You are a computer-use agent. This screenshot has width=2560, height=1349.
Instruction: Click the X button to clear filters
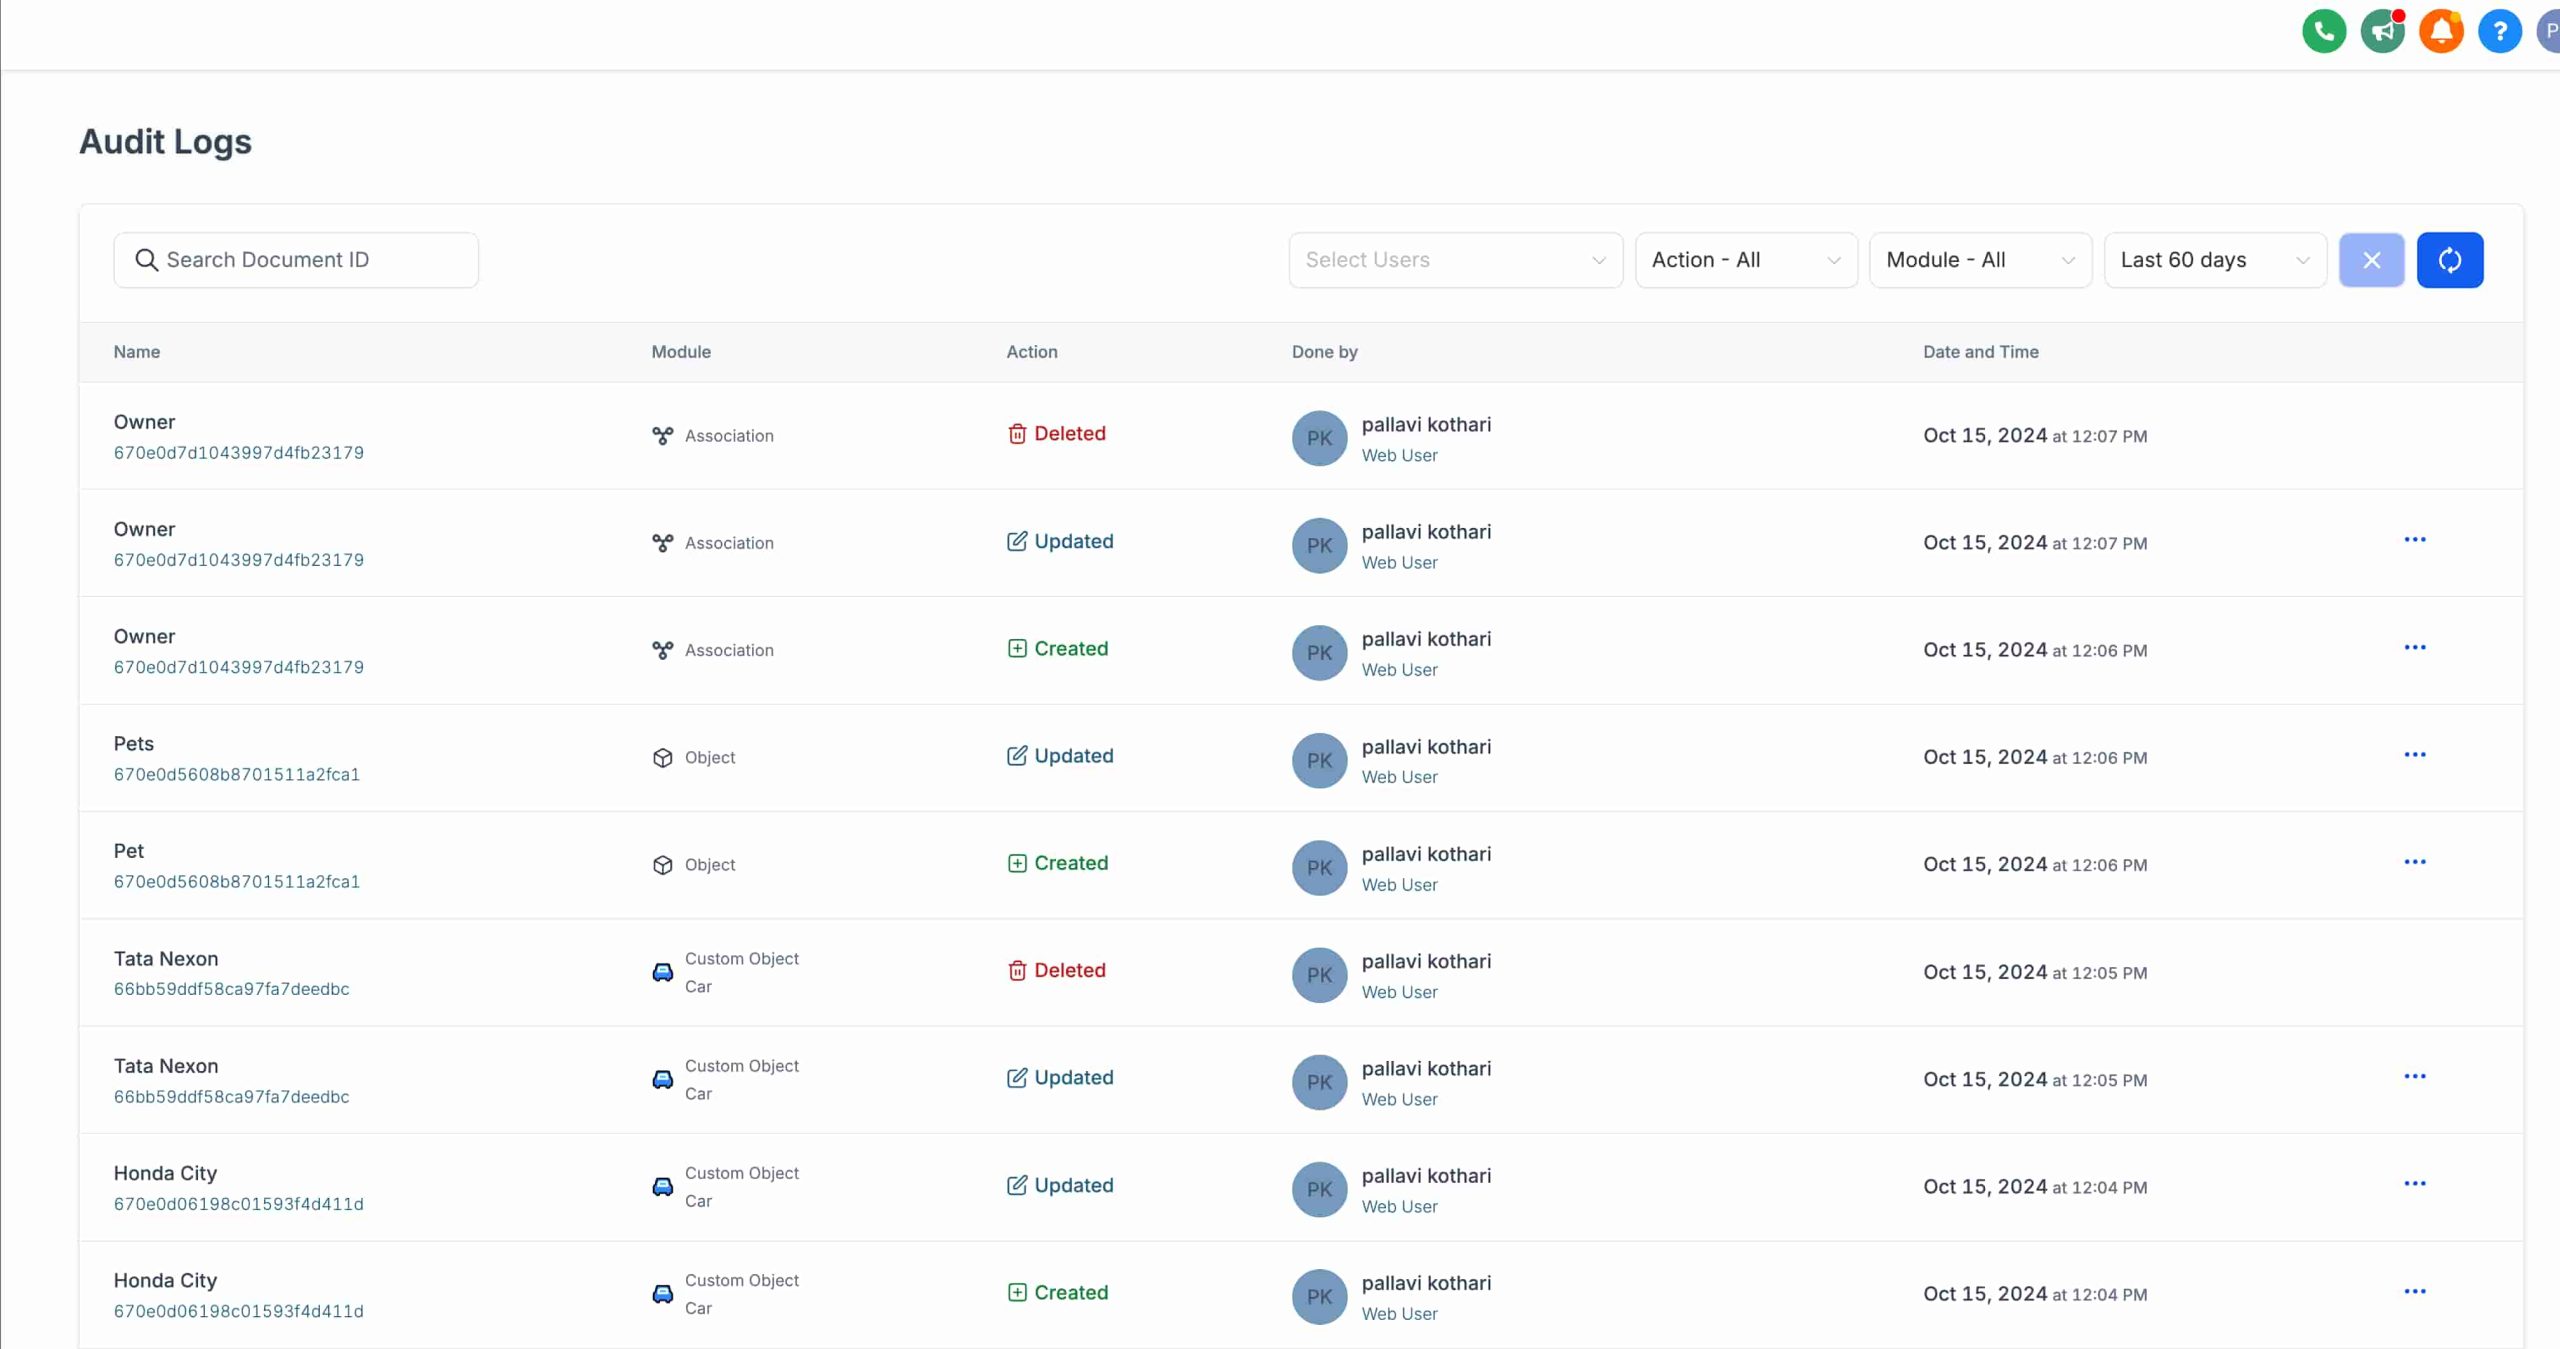click(x=2372, y=259)
